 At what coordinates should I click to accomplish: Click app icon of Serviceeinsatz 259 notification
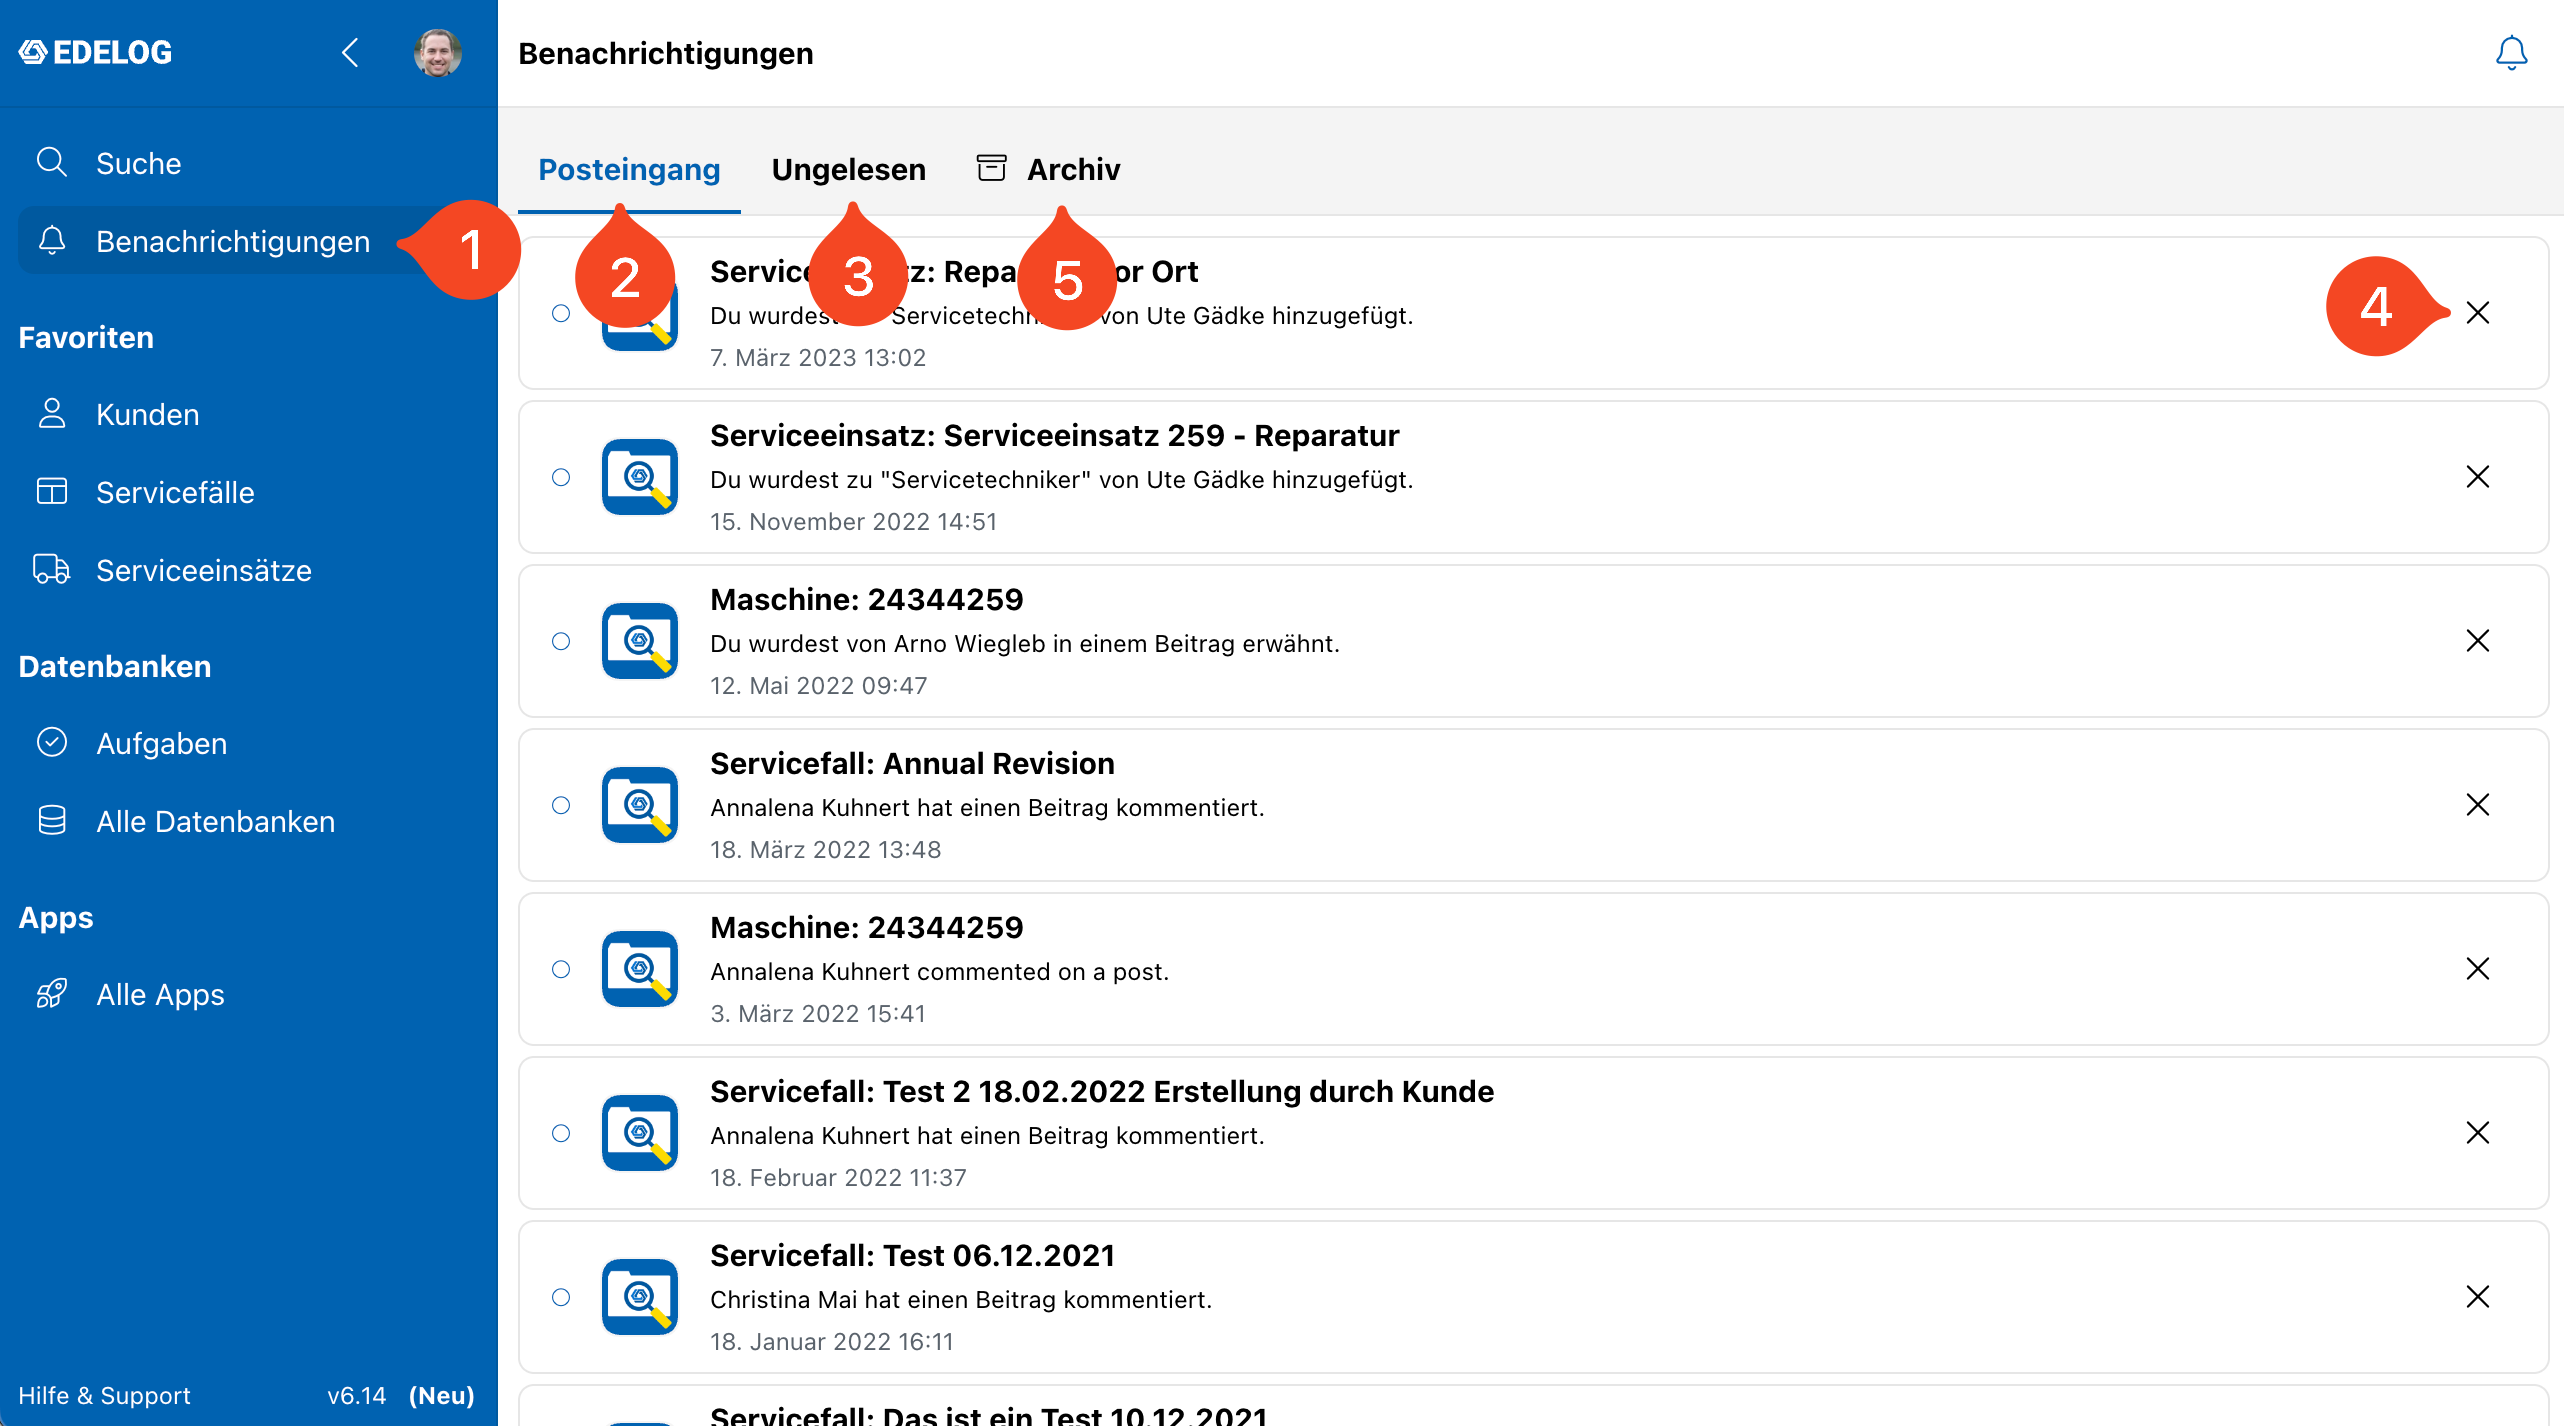point(640,477)
